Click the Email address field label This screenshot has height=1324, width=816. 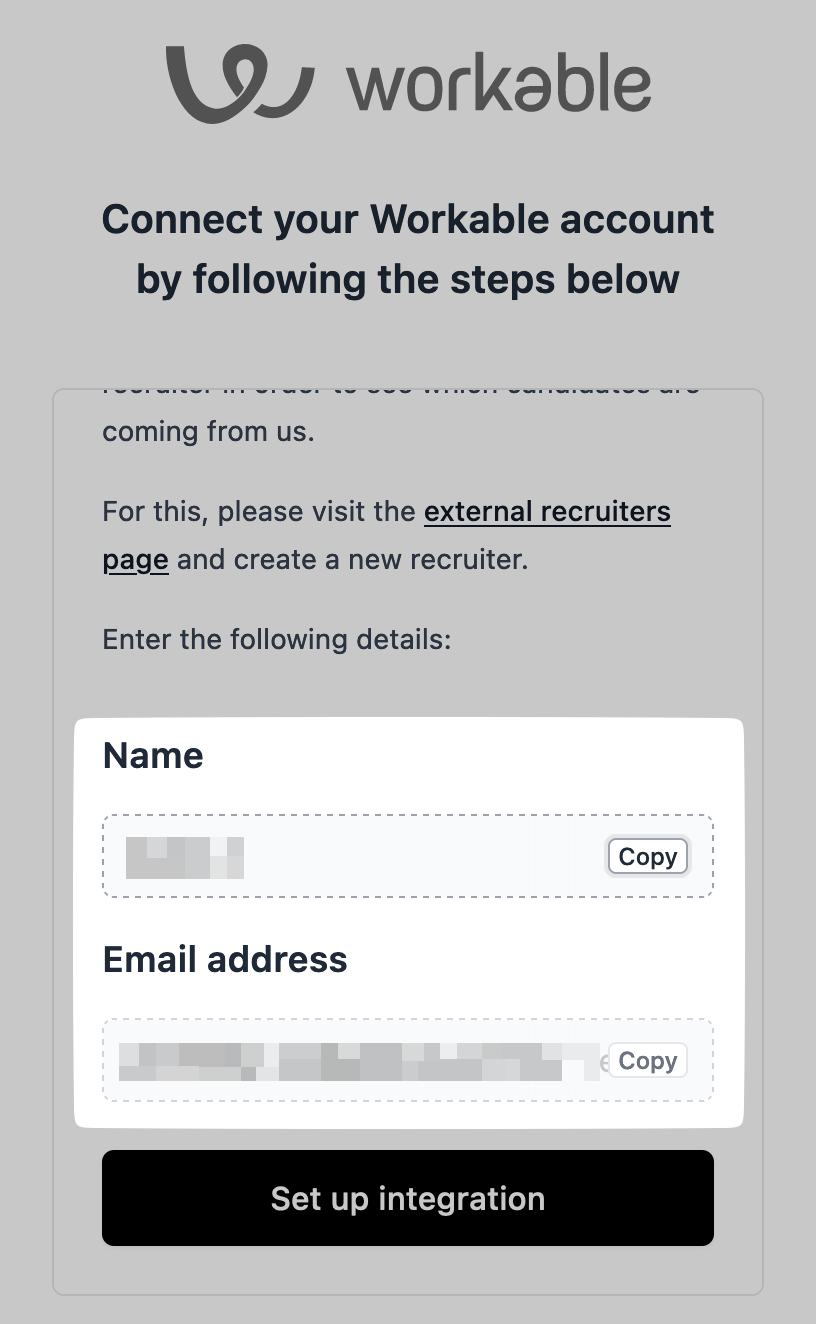(225, 960)
